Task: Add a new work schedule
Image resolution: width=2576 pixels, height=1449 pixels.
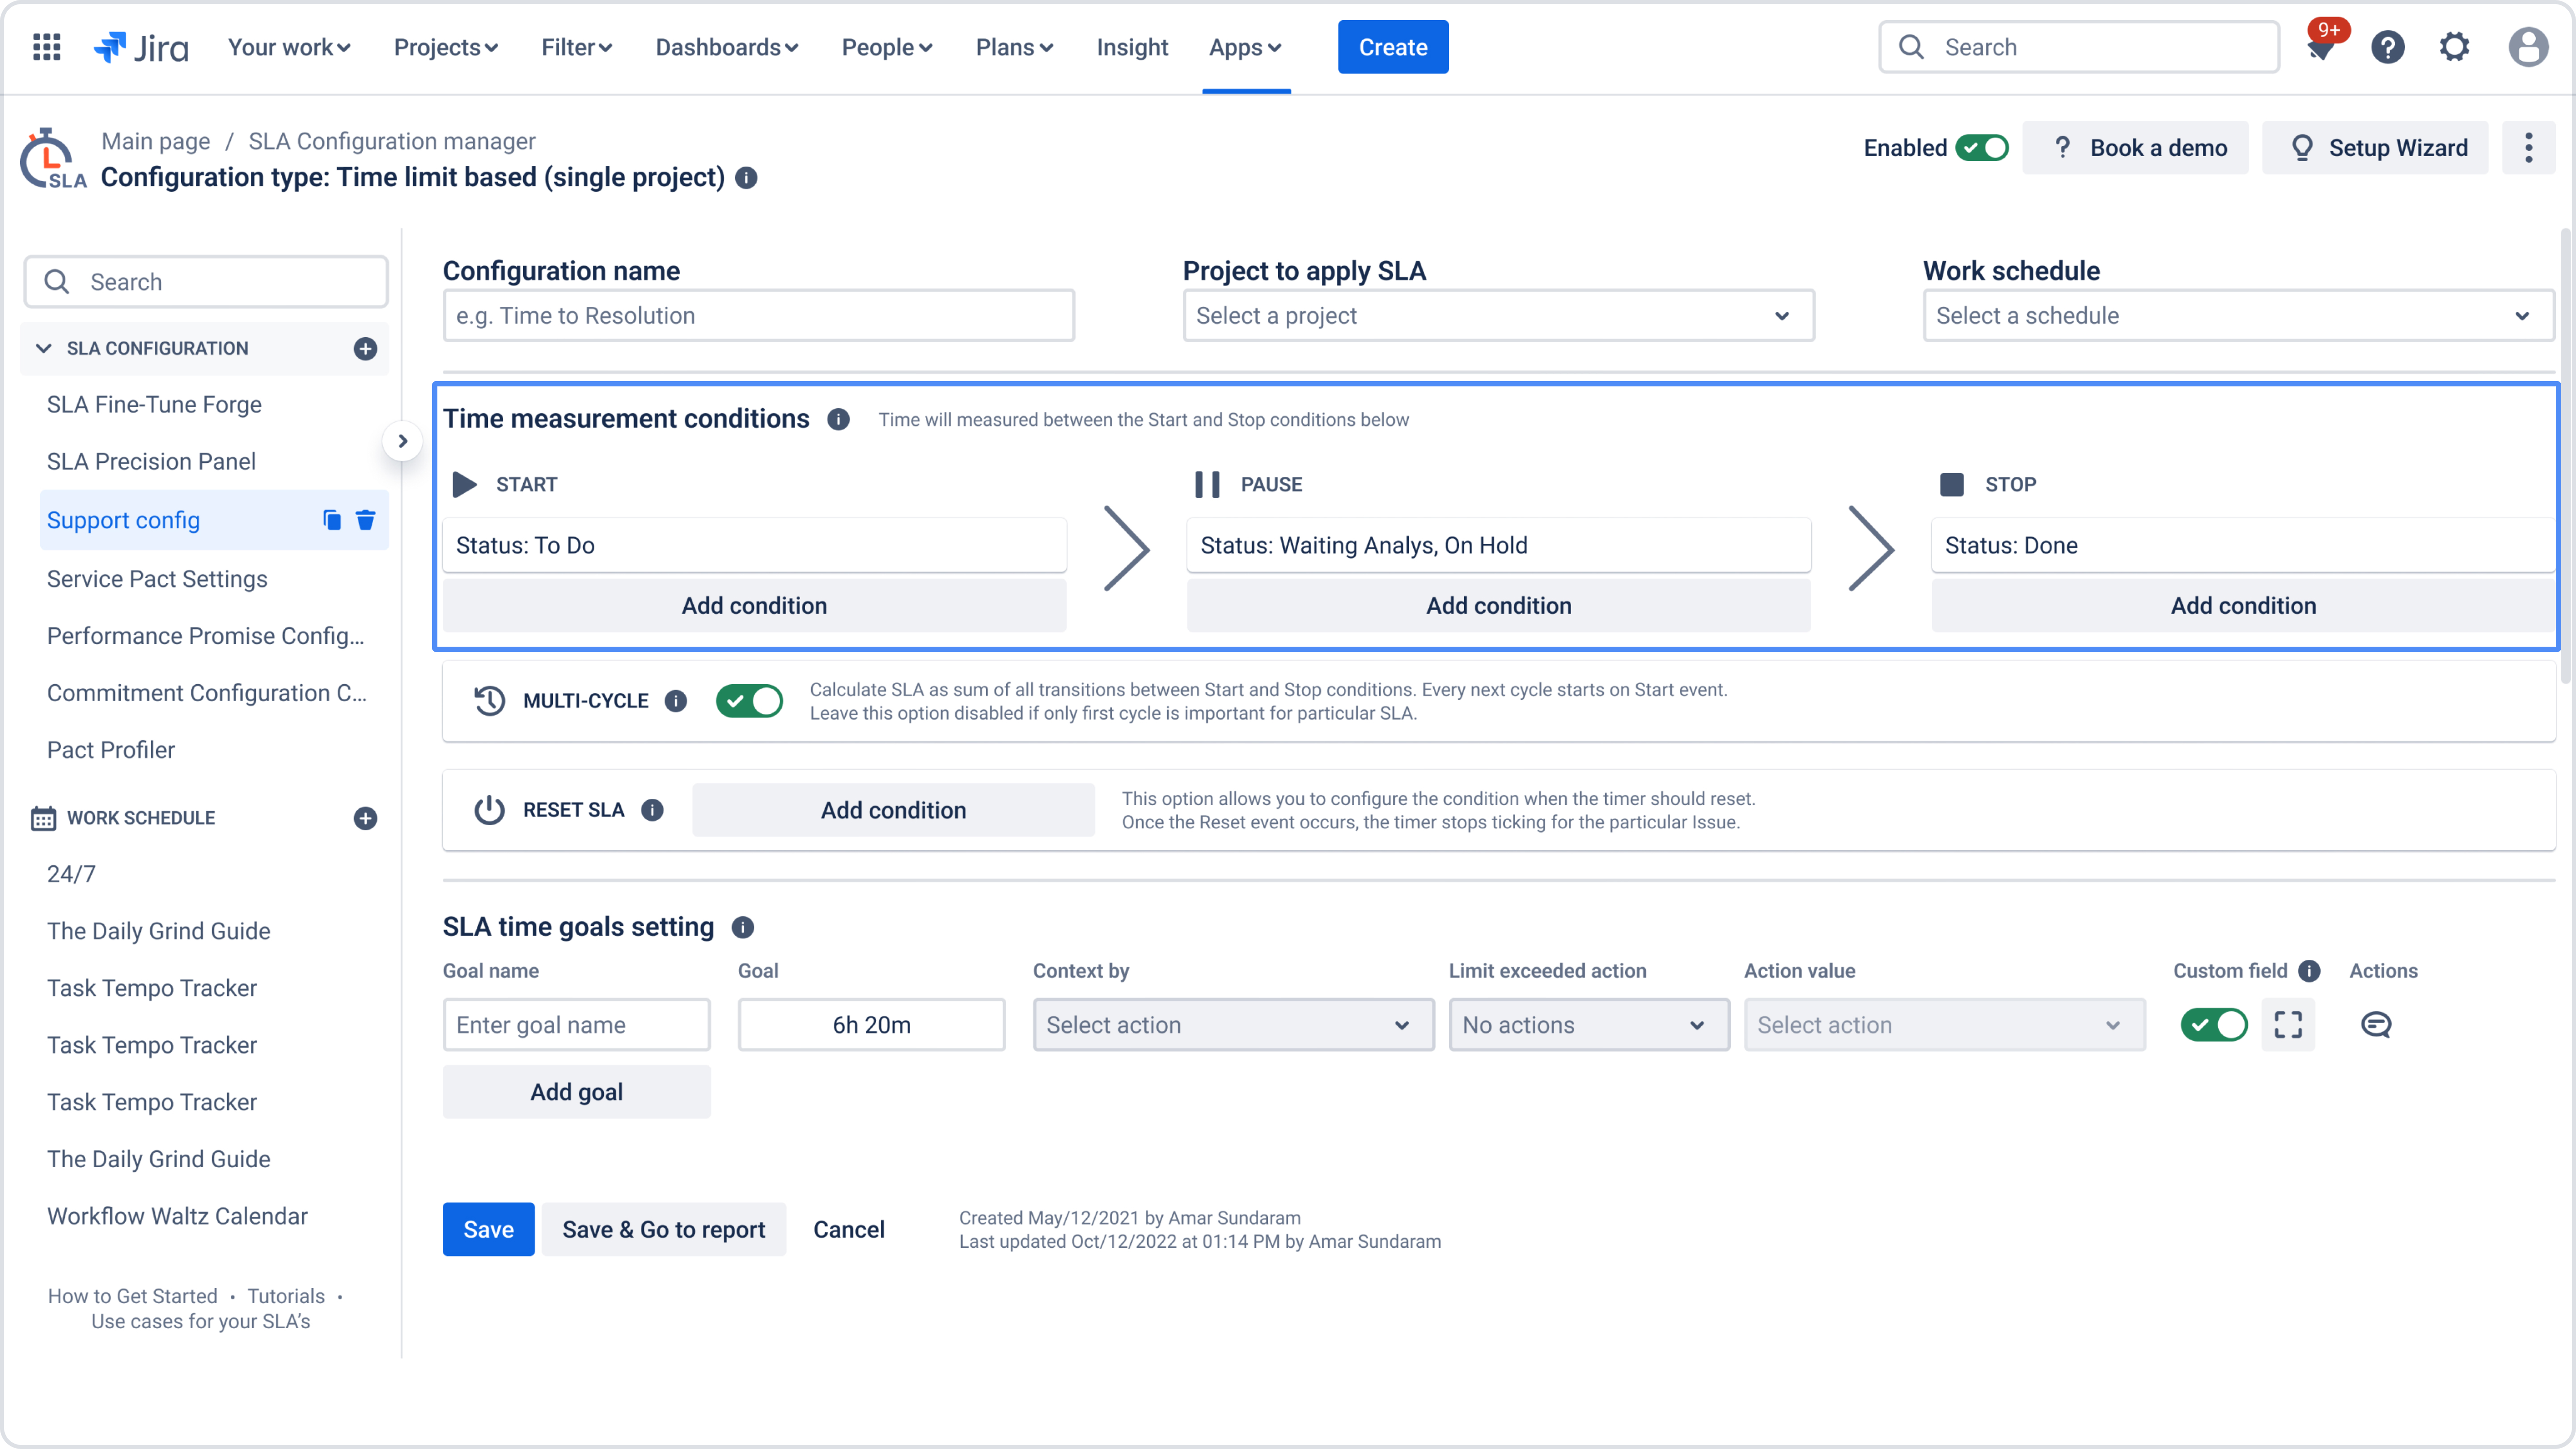Action: click(365, 818)
